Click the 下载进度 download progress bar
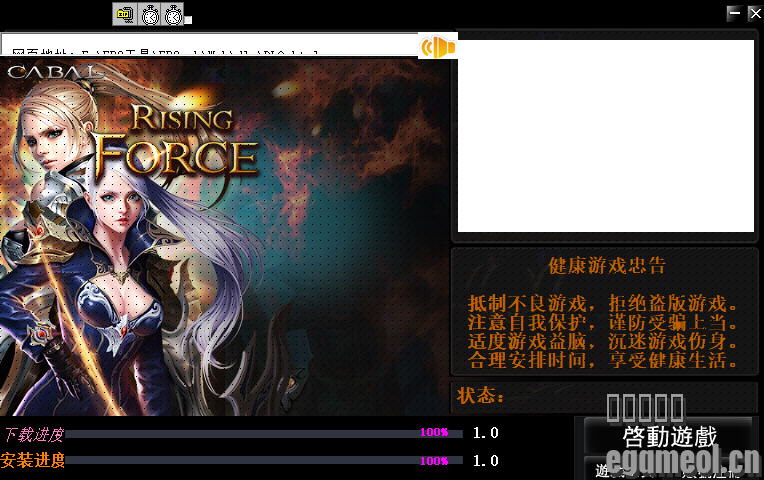764x480 pixels. coord(264,433)
